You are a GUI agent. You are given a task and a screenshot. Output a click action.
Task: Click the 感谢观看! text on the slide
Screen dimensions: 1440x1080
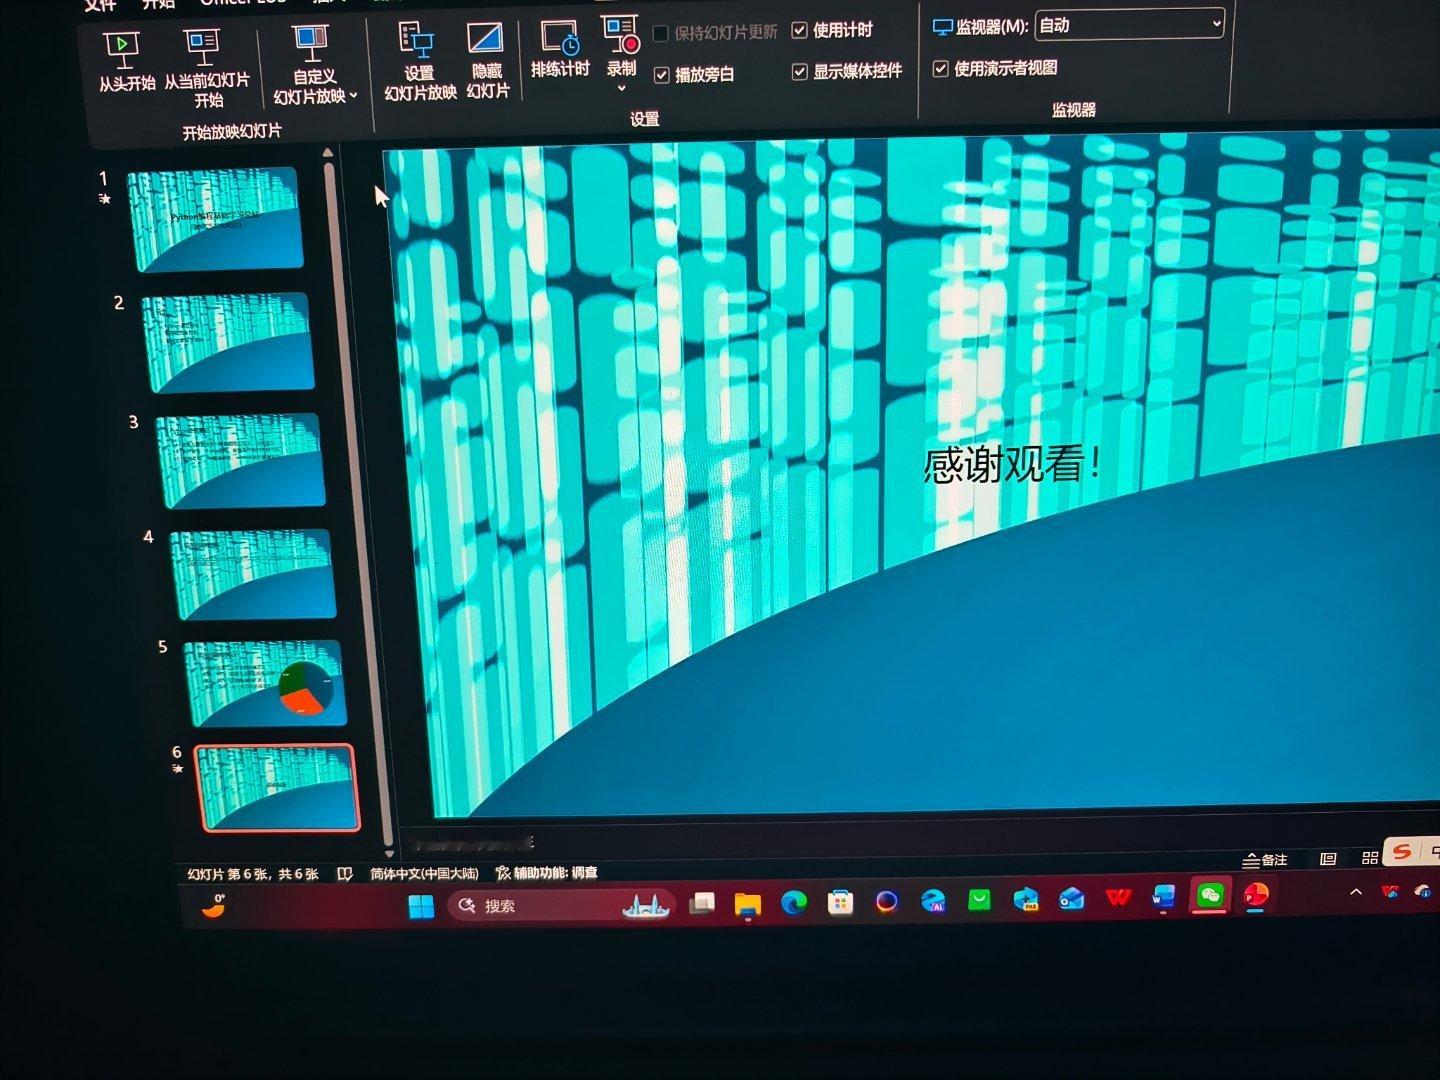1012,464
